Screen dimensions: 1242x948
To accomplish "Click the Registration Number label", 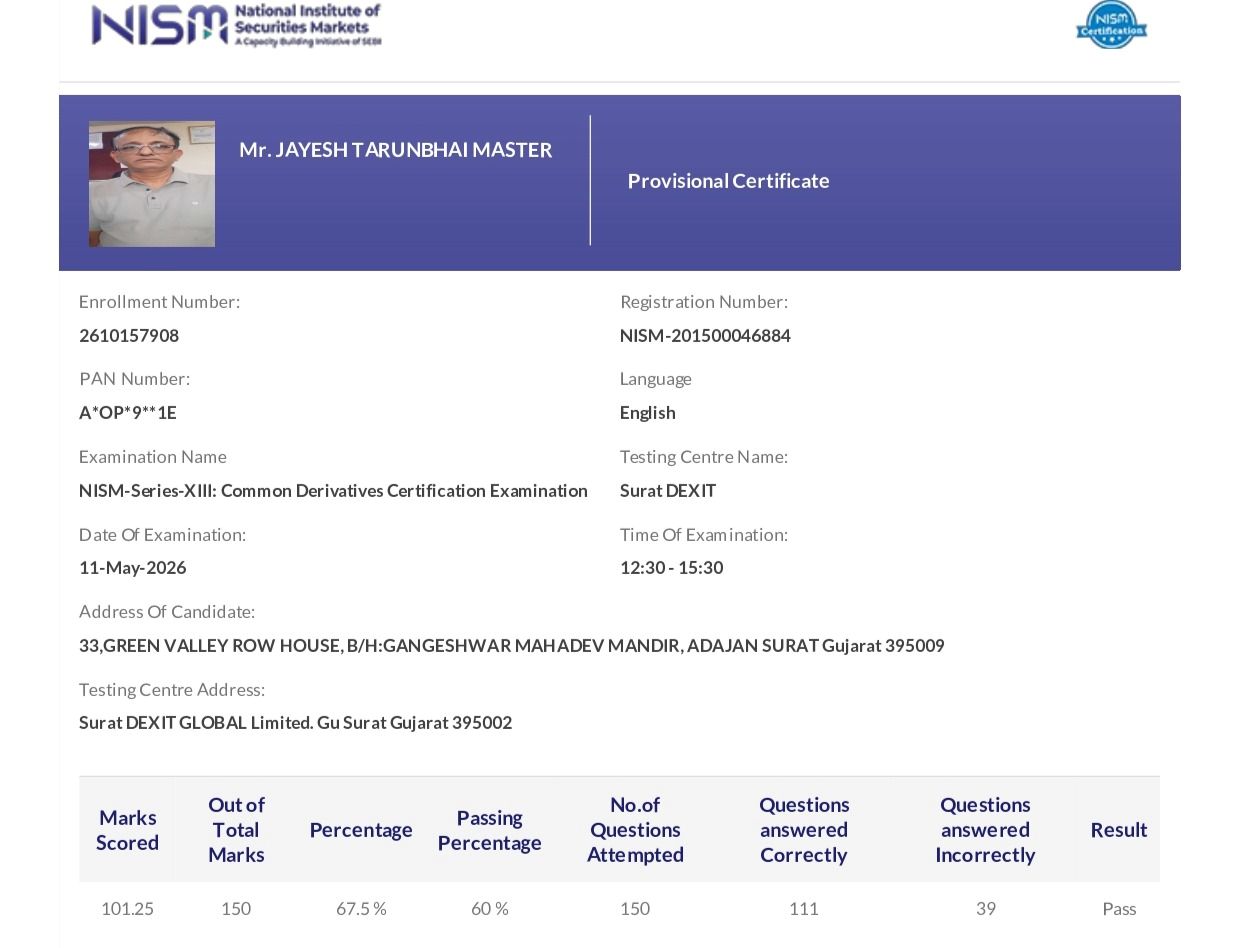I will (x=704, y=302).
